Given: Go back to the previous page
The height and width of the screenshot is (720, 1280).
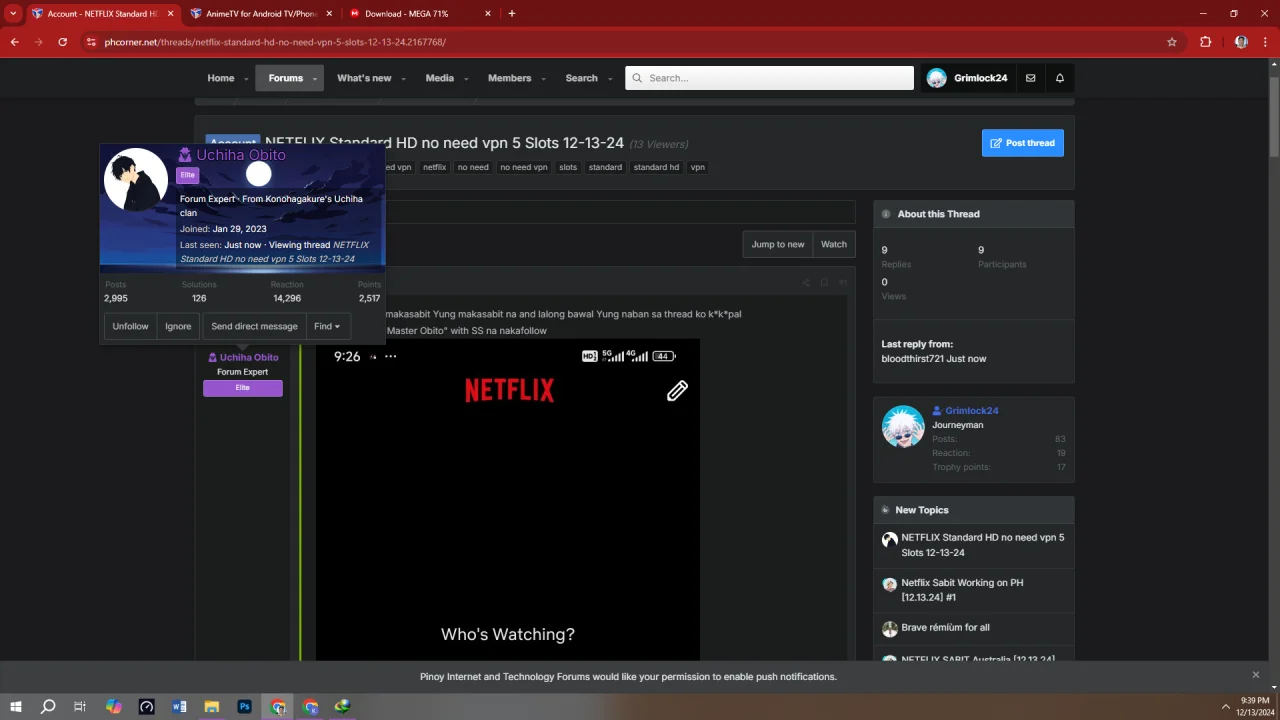Looking at the screenshot, I should click(x=14, y=42).
